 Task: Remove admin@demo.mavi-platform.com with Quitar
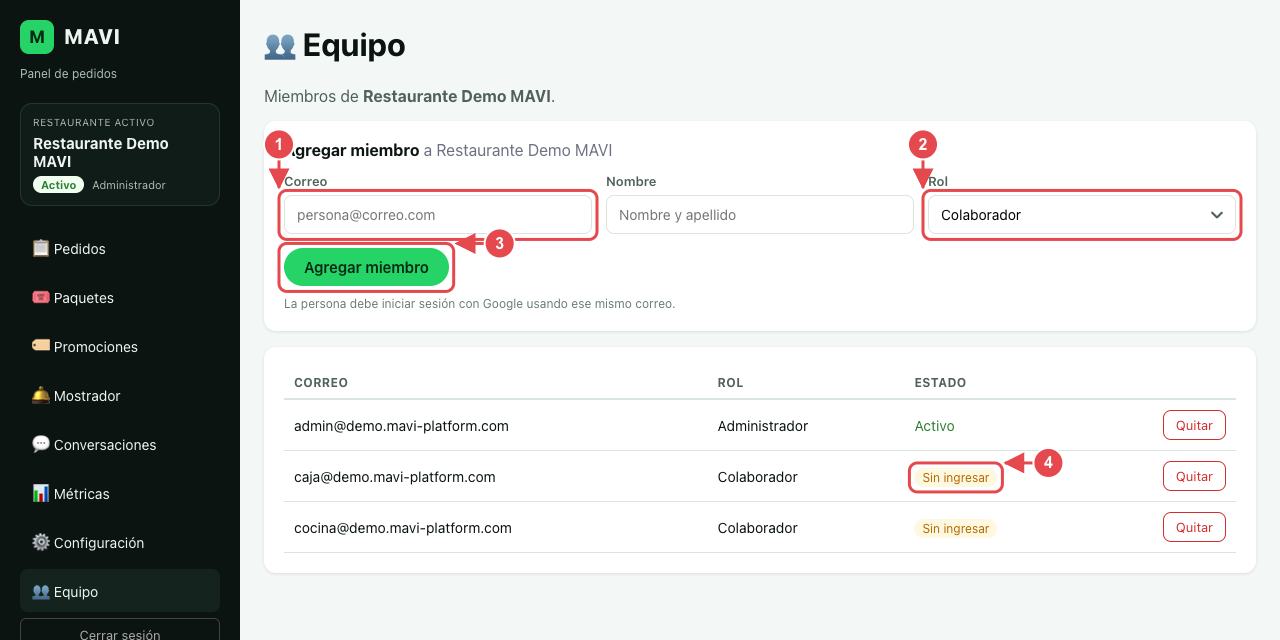point(1194,425)
